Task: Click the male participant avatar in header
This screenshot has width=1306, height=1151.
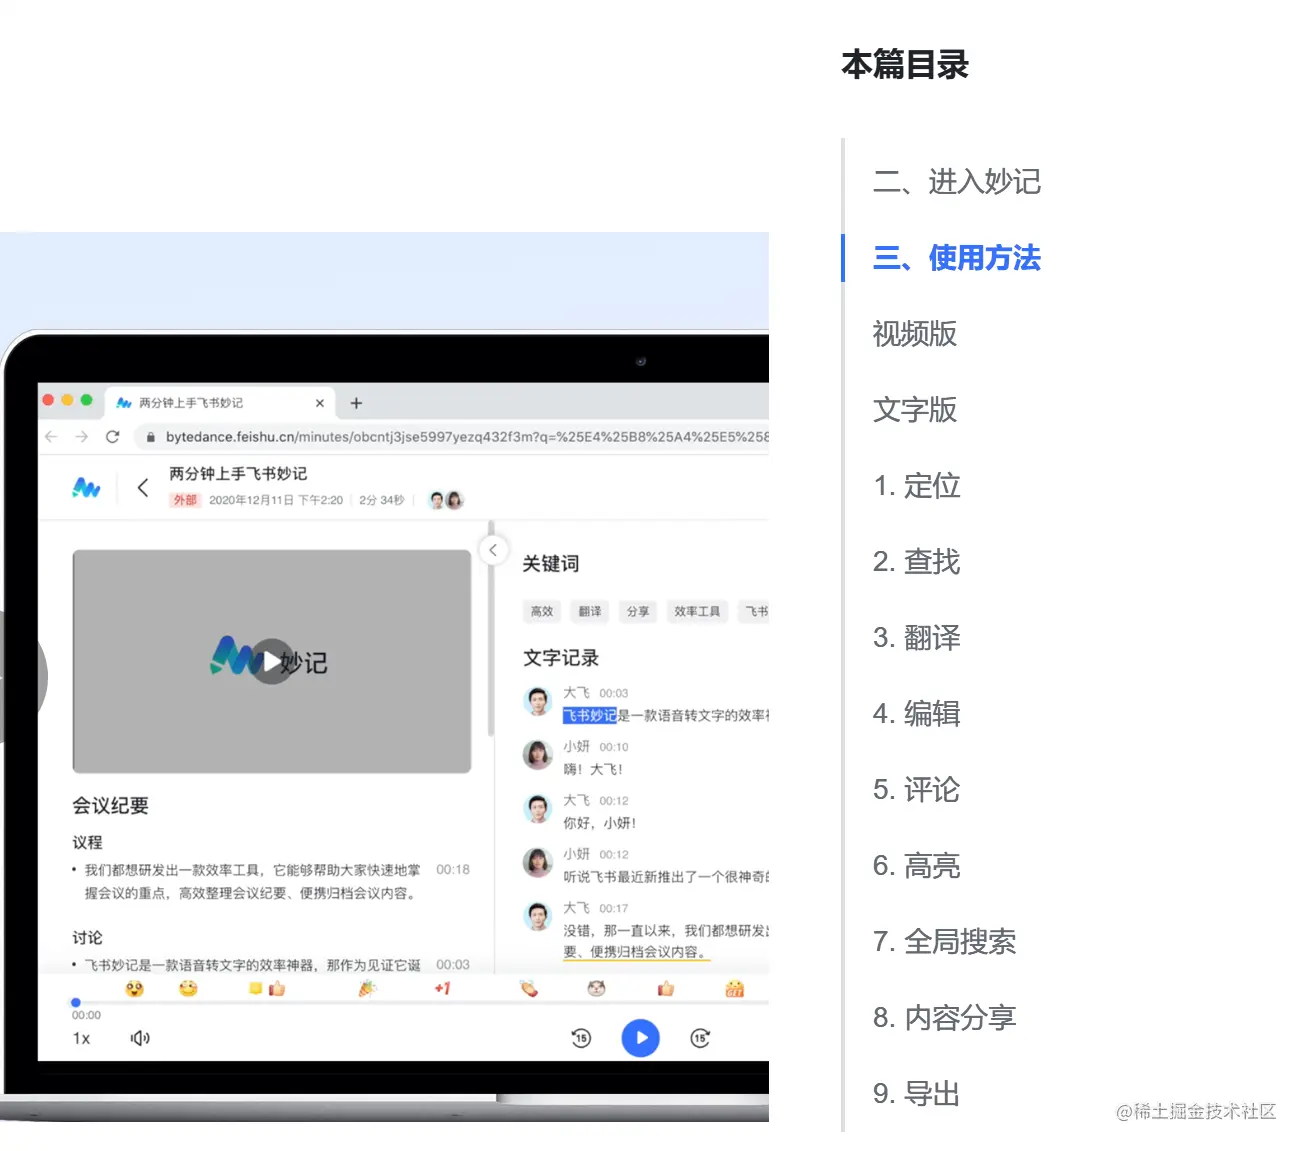Action: pyautogui.click(x=437, y=500)
